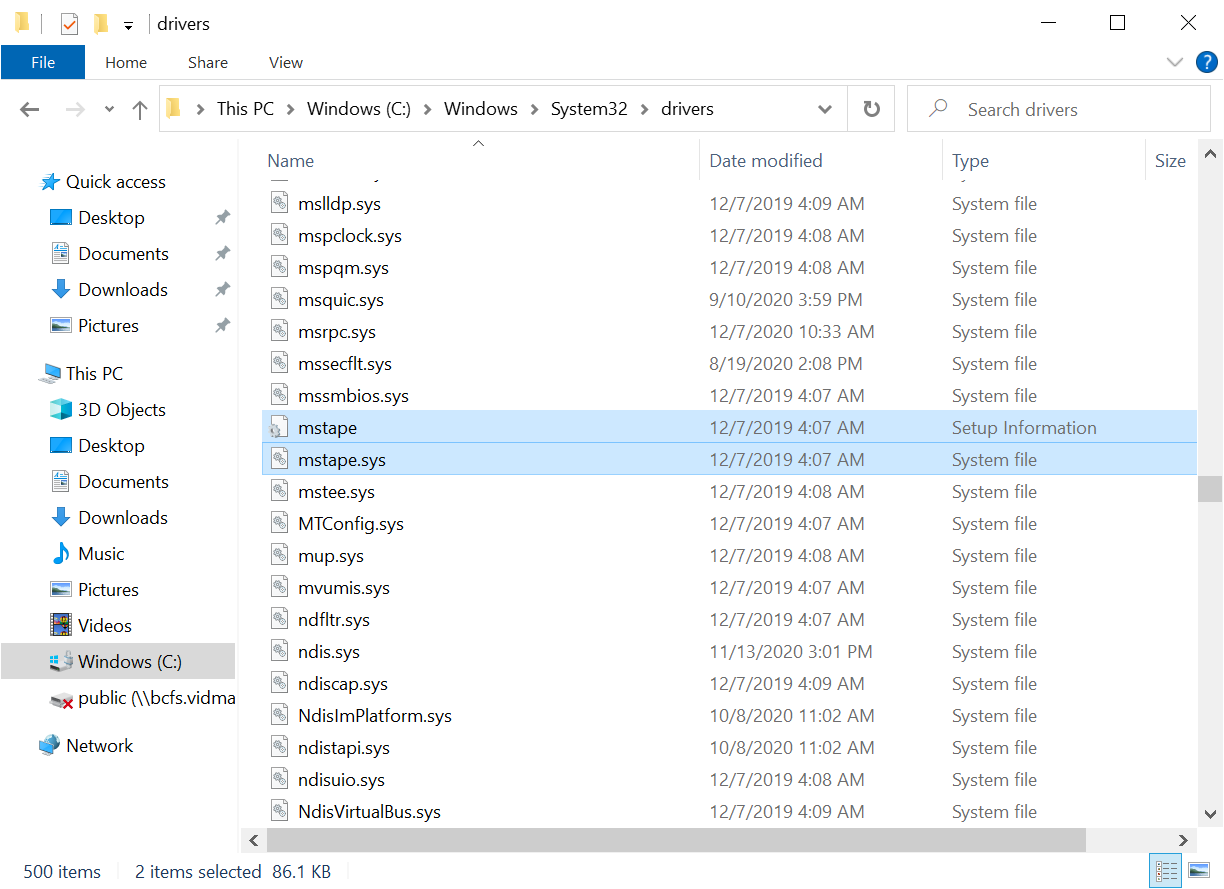Select the mslldp.sys file icon
The height and width of the screenshot is (889, 1224).
tap(279, 204)
